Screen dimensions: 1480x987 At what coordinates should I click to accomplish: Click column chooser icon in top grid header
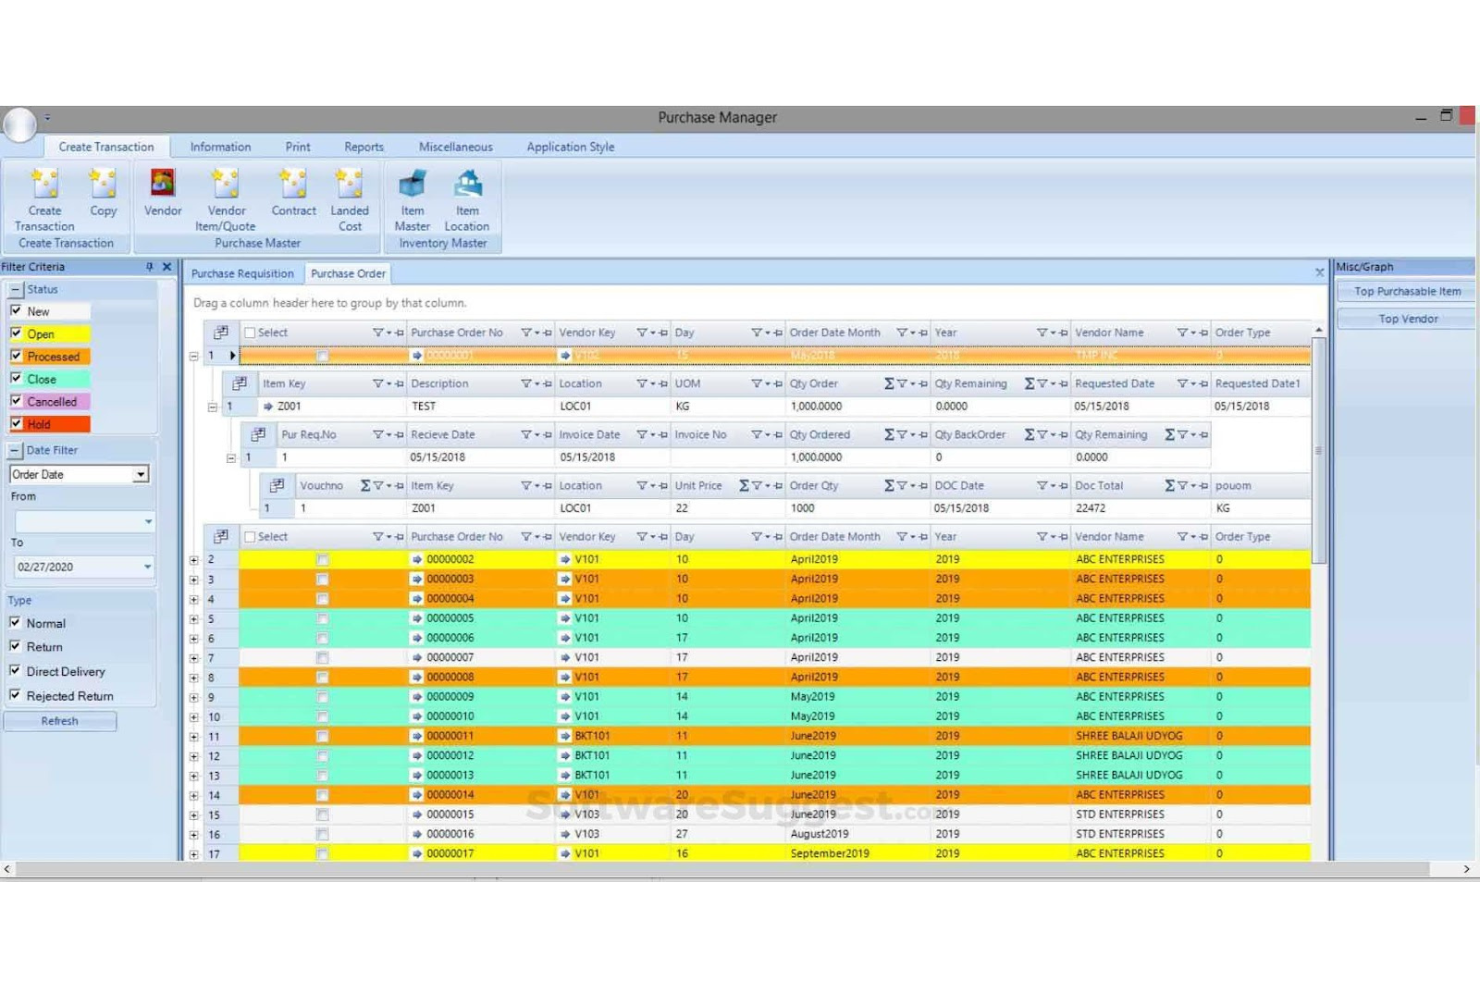pos(221,332)
